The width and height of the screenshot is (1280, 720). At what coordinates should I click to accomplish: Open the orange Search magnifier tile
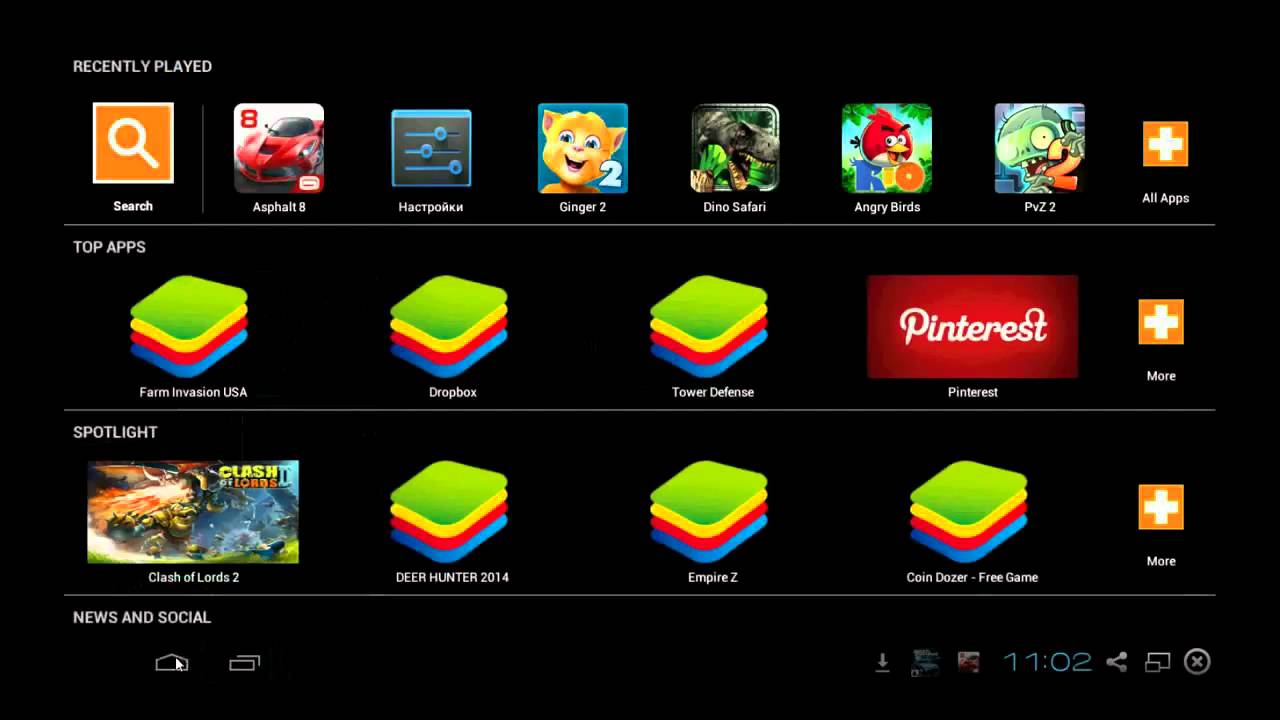click(133, 143)
